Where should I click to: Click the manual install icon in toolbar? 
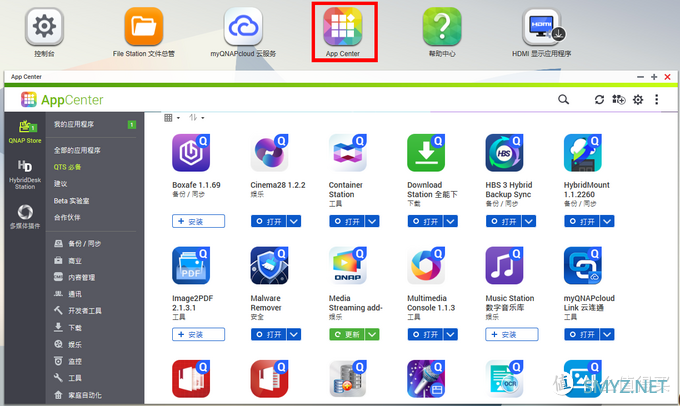pos(618,100)
